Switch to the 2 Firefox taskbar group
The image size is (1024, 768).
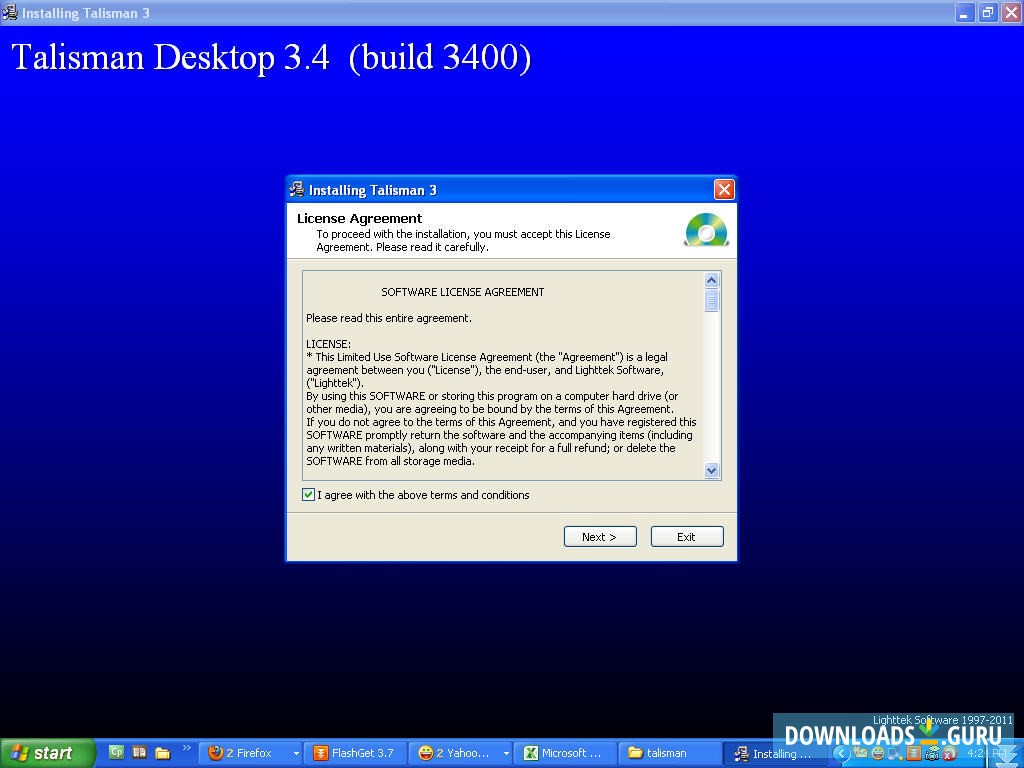coord(251,753)
